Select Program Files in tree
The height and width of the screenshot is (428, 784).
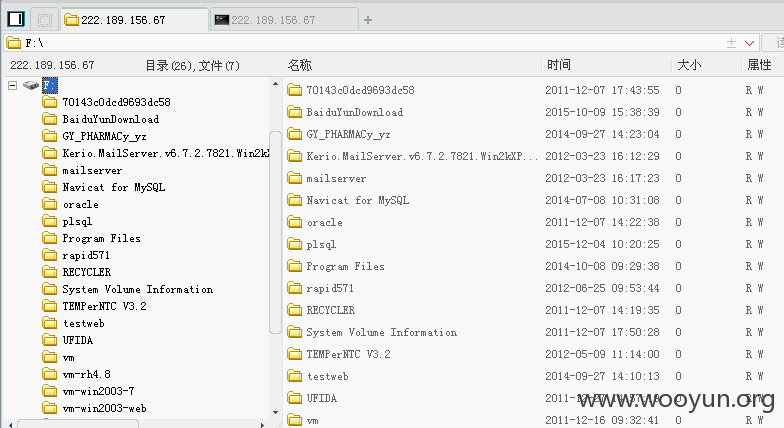click(101, 238)
